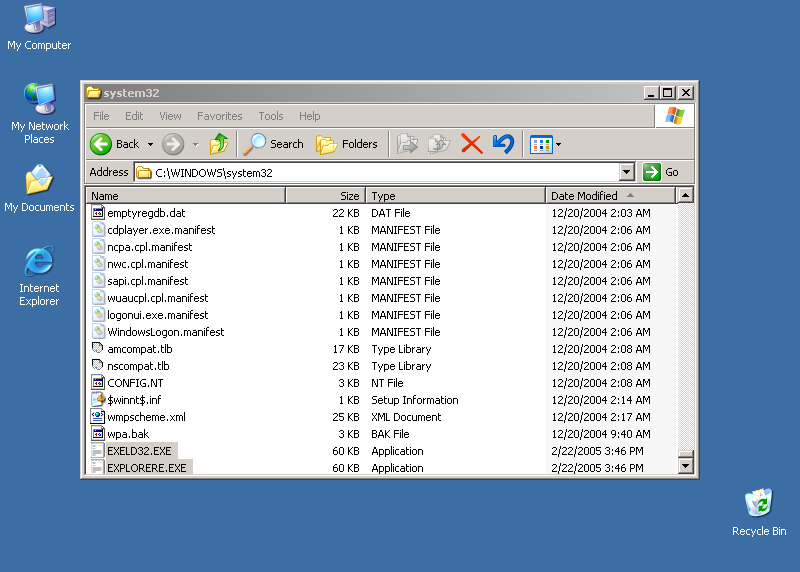Click the Setup Information type cell
Viewport: 800px width, 572px height.
(x=415, y=400)
